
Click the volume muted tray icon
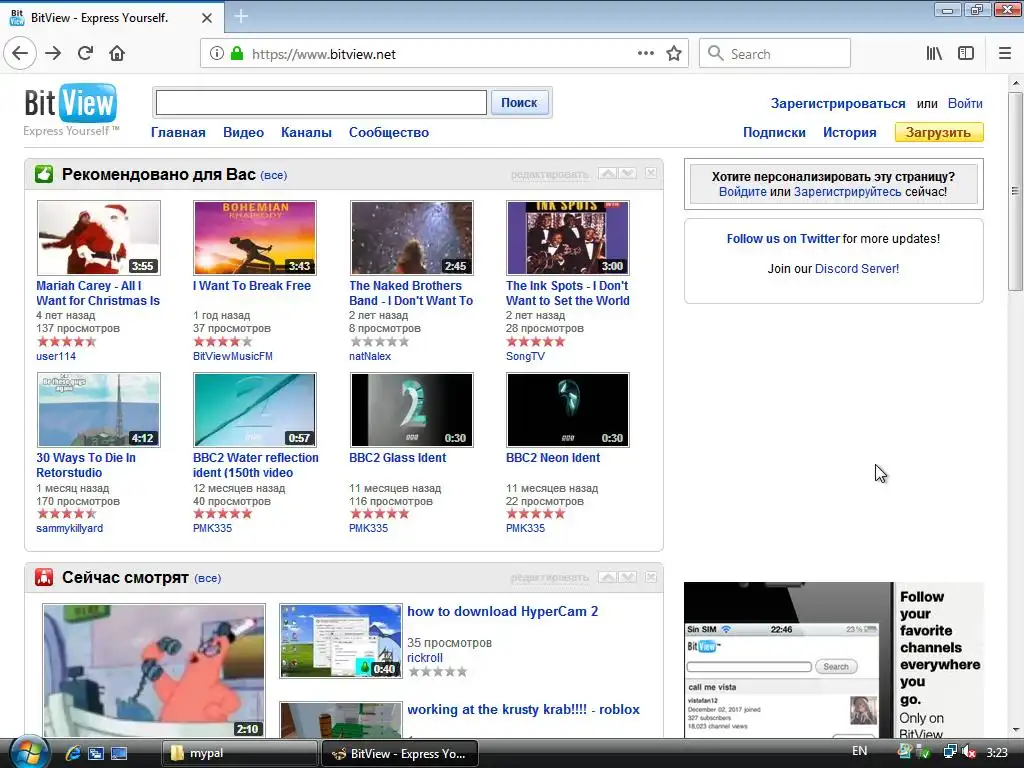point(969,752)
